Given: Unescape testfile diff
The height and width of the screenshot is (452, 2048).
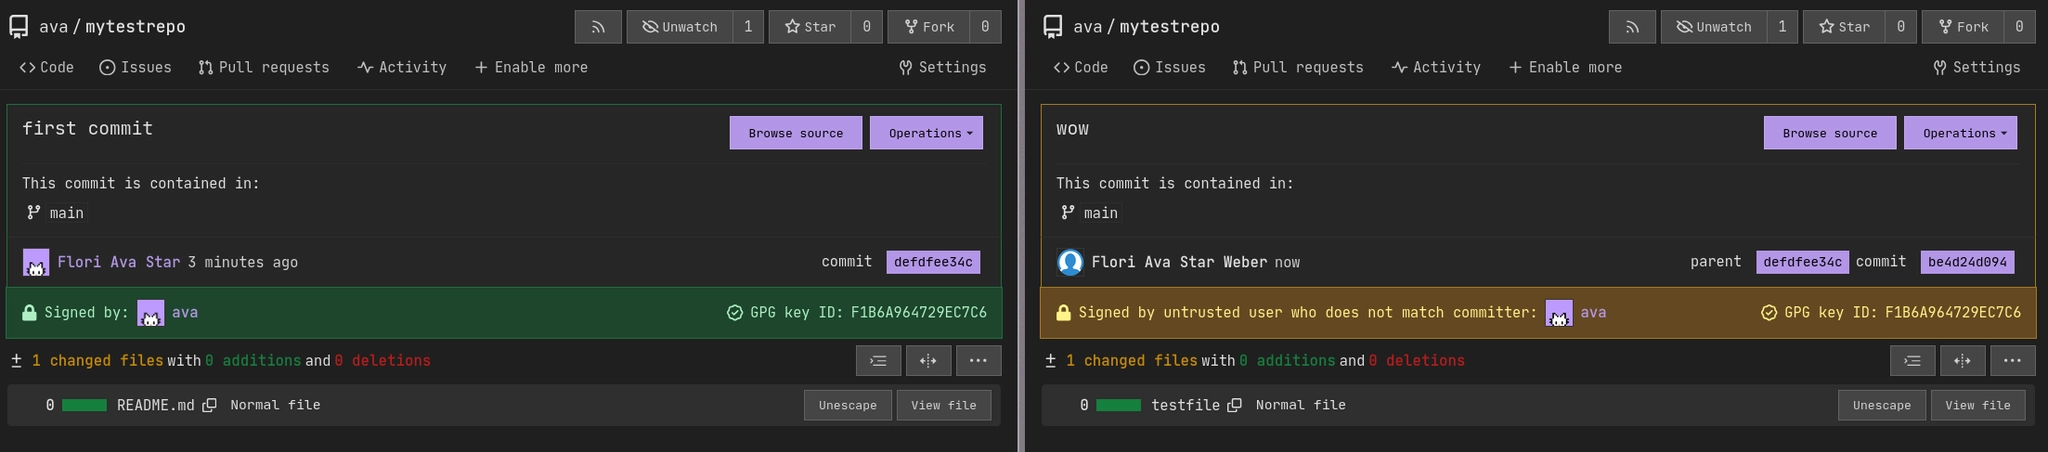Looking at the screenshot, I should (x=1882, y=405).
